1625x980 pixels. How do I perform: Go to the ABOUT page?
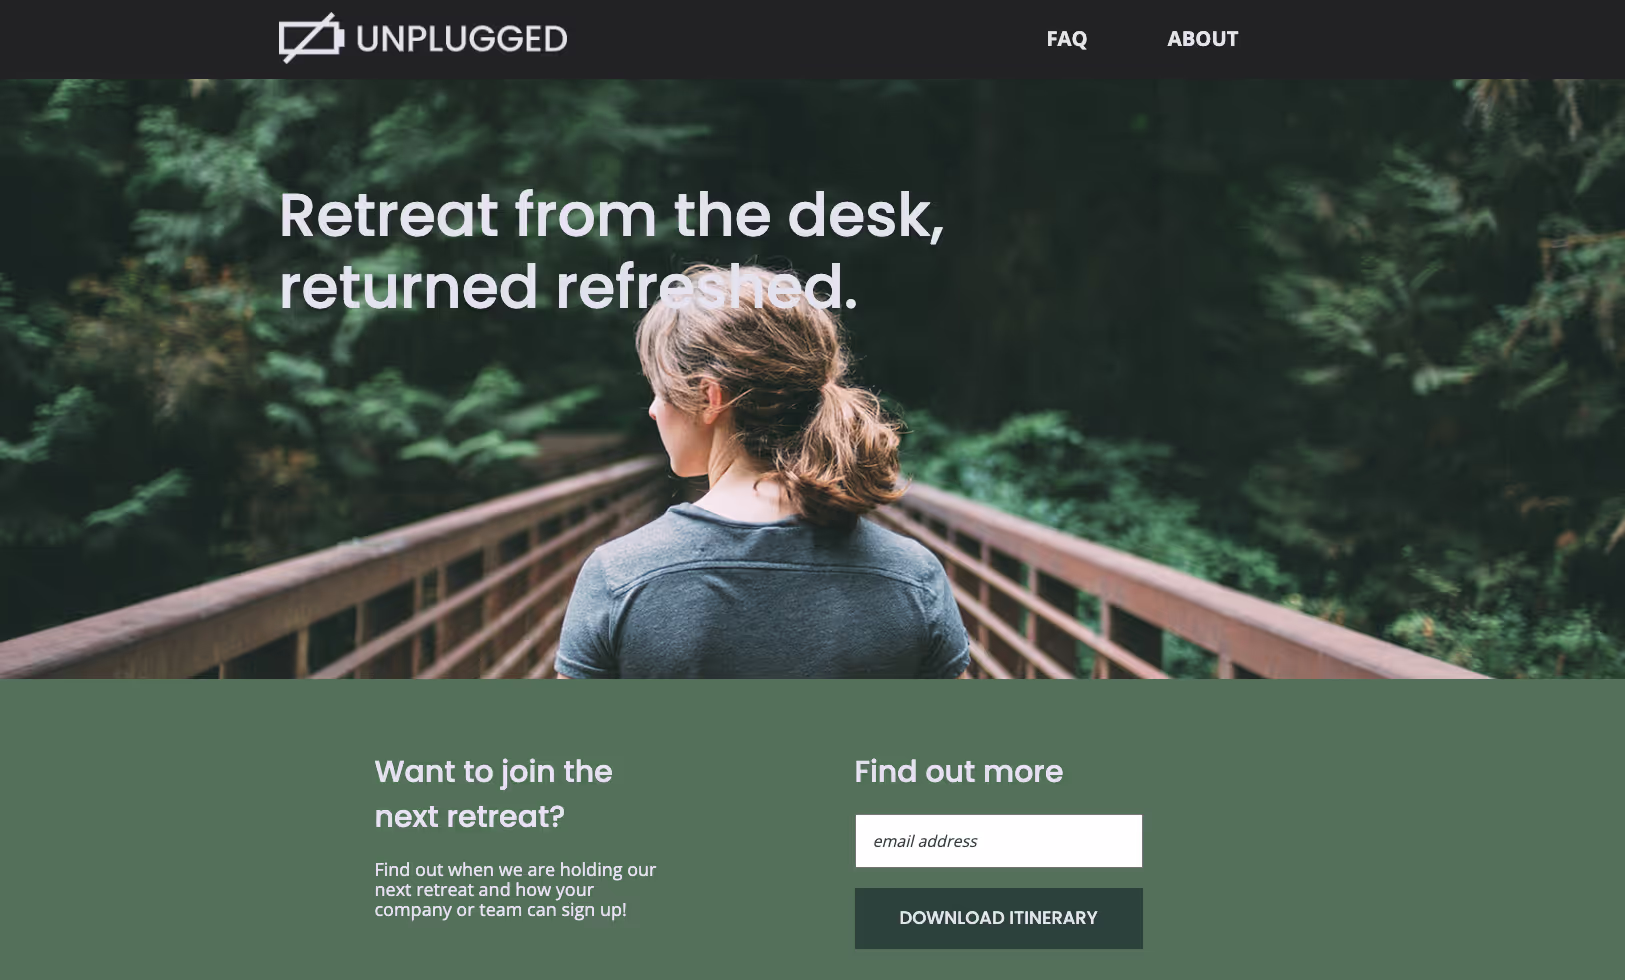(1202, 39)
